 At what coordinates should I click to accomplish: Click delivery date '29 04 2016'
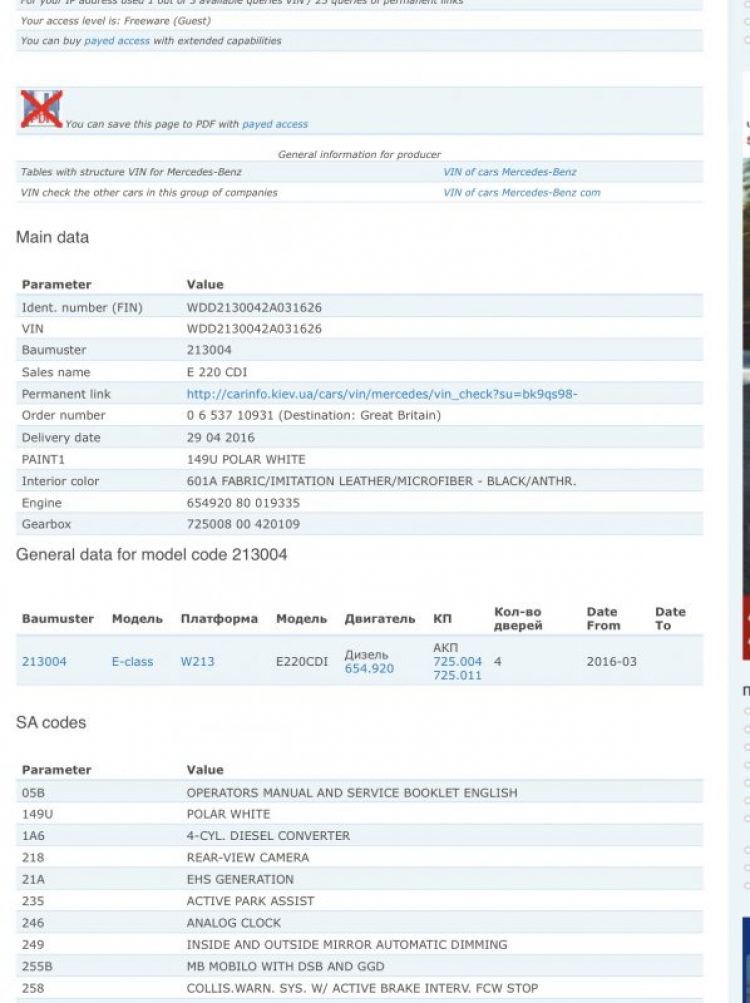tap(221, 438)
